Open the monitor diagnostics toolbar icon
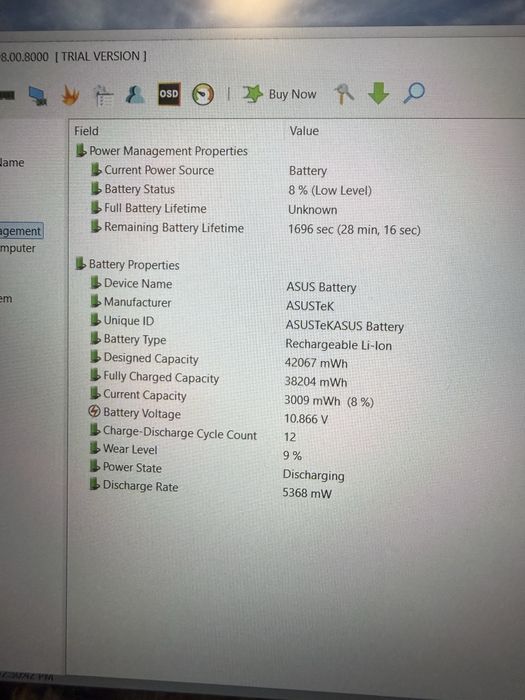 (x=38, y=95)
